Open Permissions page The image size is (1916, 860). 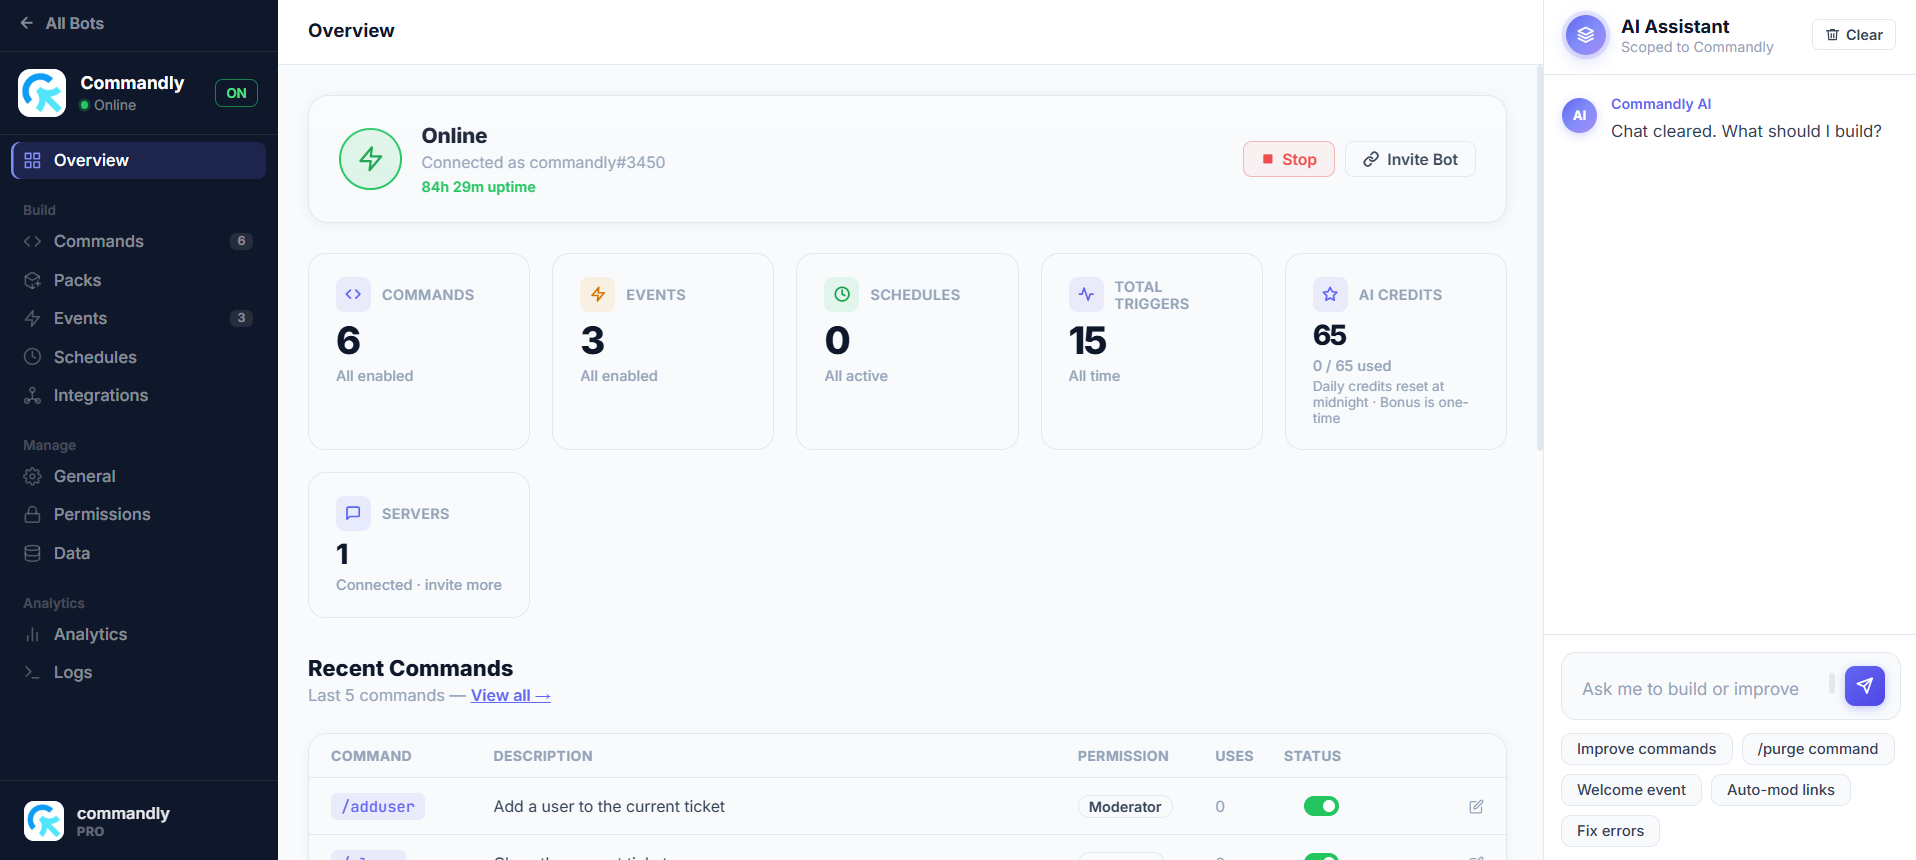[139, 514]
